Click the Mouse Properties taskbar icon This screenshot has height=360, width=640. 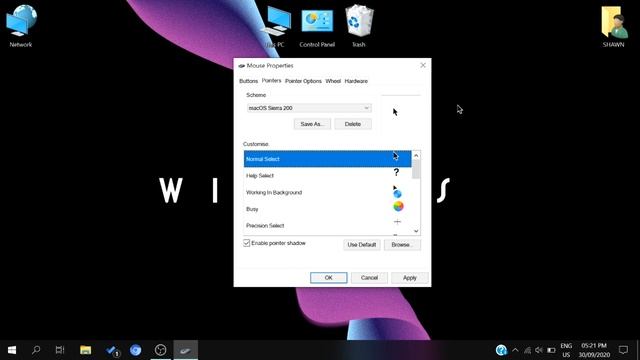pyautogui.click(x=186, y=350)
